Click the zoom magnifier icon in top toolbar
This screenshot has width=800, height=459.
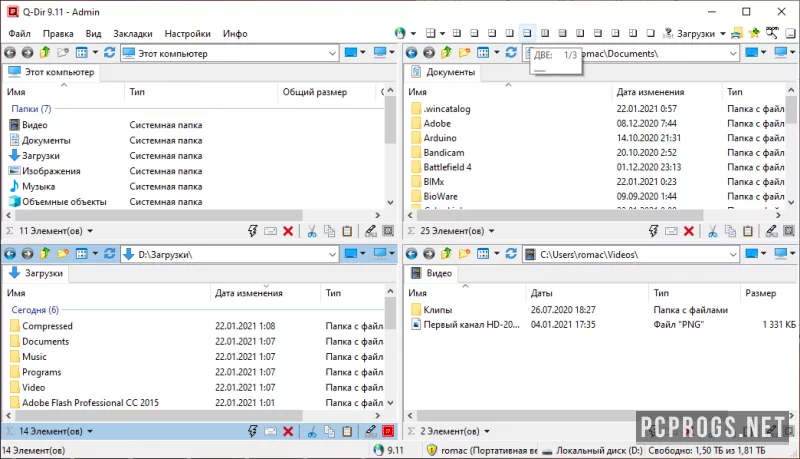click(772, 33)
